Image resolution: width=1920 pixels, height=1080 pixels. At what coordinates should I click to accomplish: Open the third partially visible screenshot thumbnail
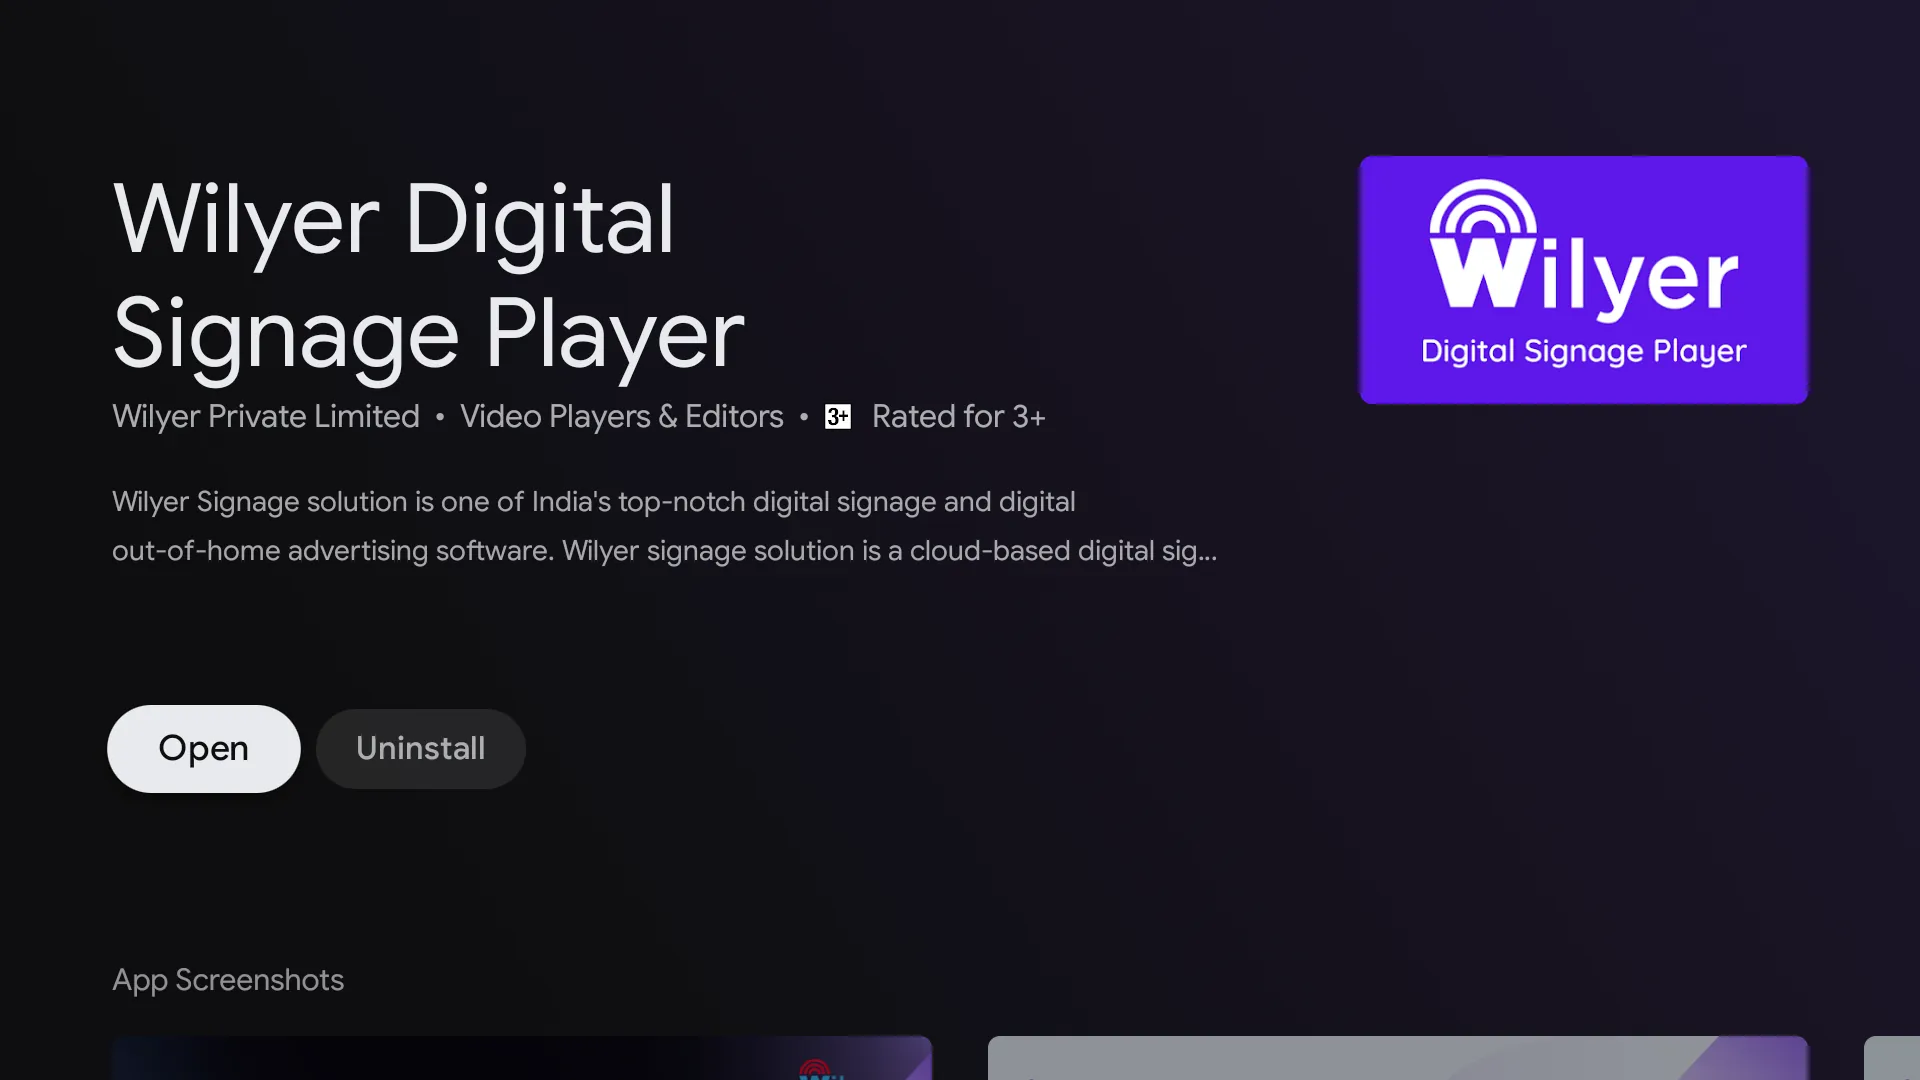[1892, 1058]
